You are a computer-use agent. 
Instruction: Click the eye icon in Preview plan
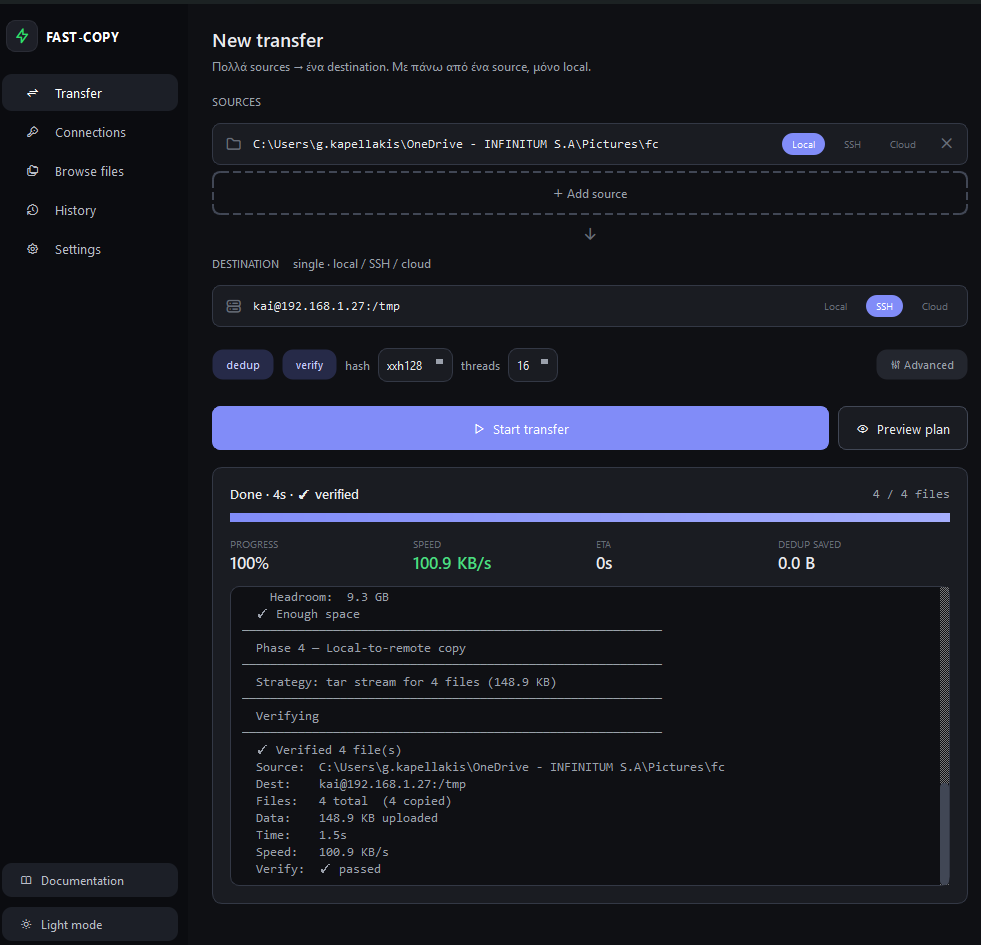[x=862, y=429]
